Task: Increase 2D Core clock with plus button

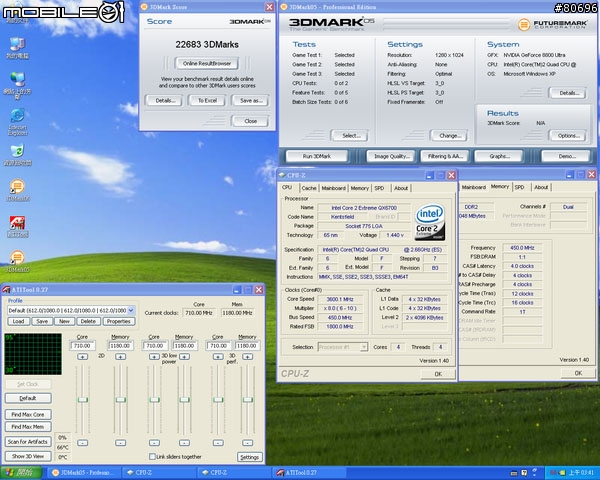Action: 82,357
